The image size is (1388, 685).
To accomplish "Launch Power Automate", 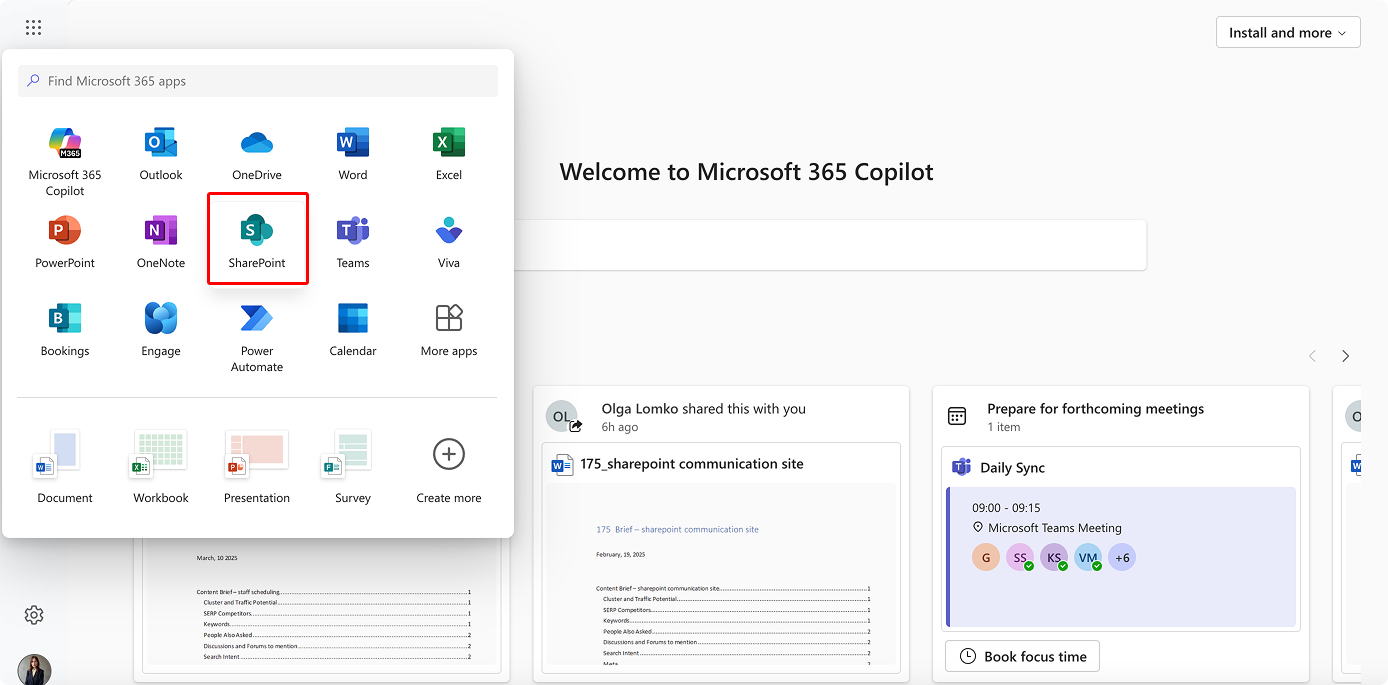I will 256,326.
